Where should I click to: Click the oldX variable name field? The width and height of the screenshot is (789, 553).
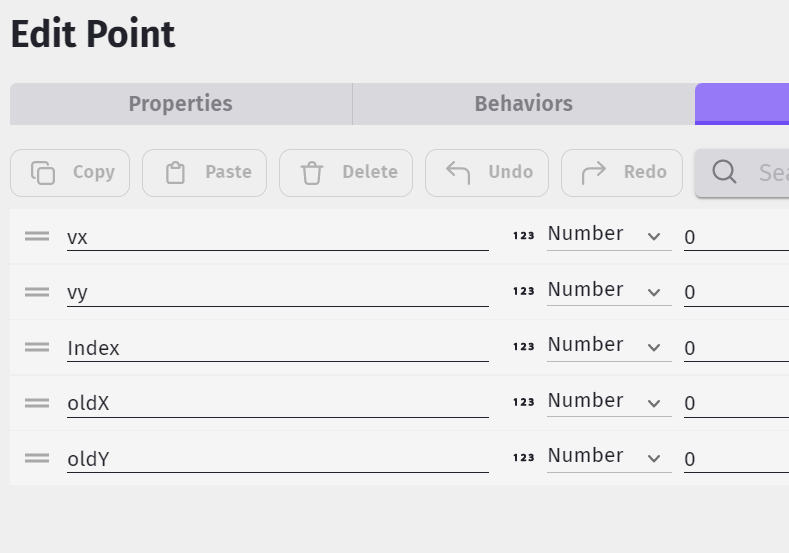[278, 403]
